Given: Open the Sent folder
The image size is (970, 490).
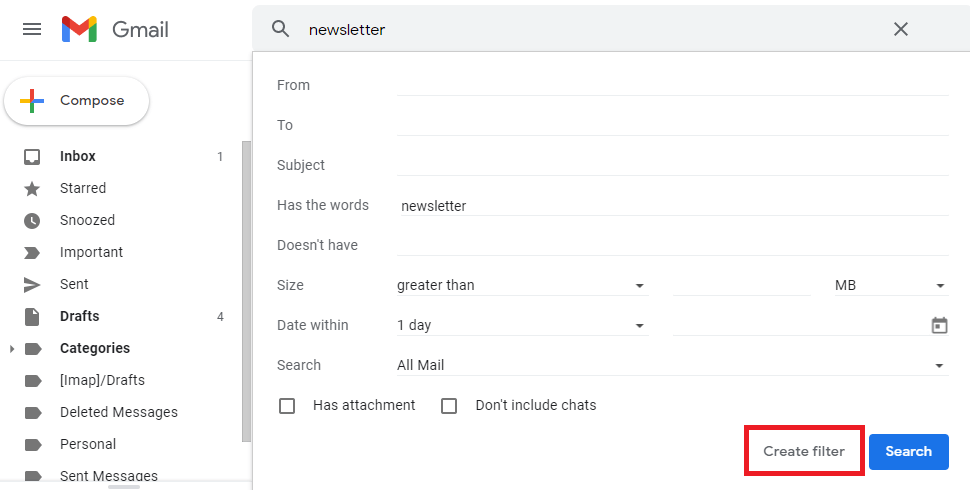Looking at the screenshot, I should [74, 284].
